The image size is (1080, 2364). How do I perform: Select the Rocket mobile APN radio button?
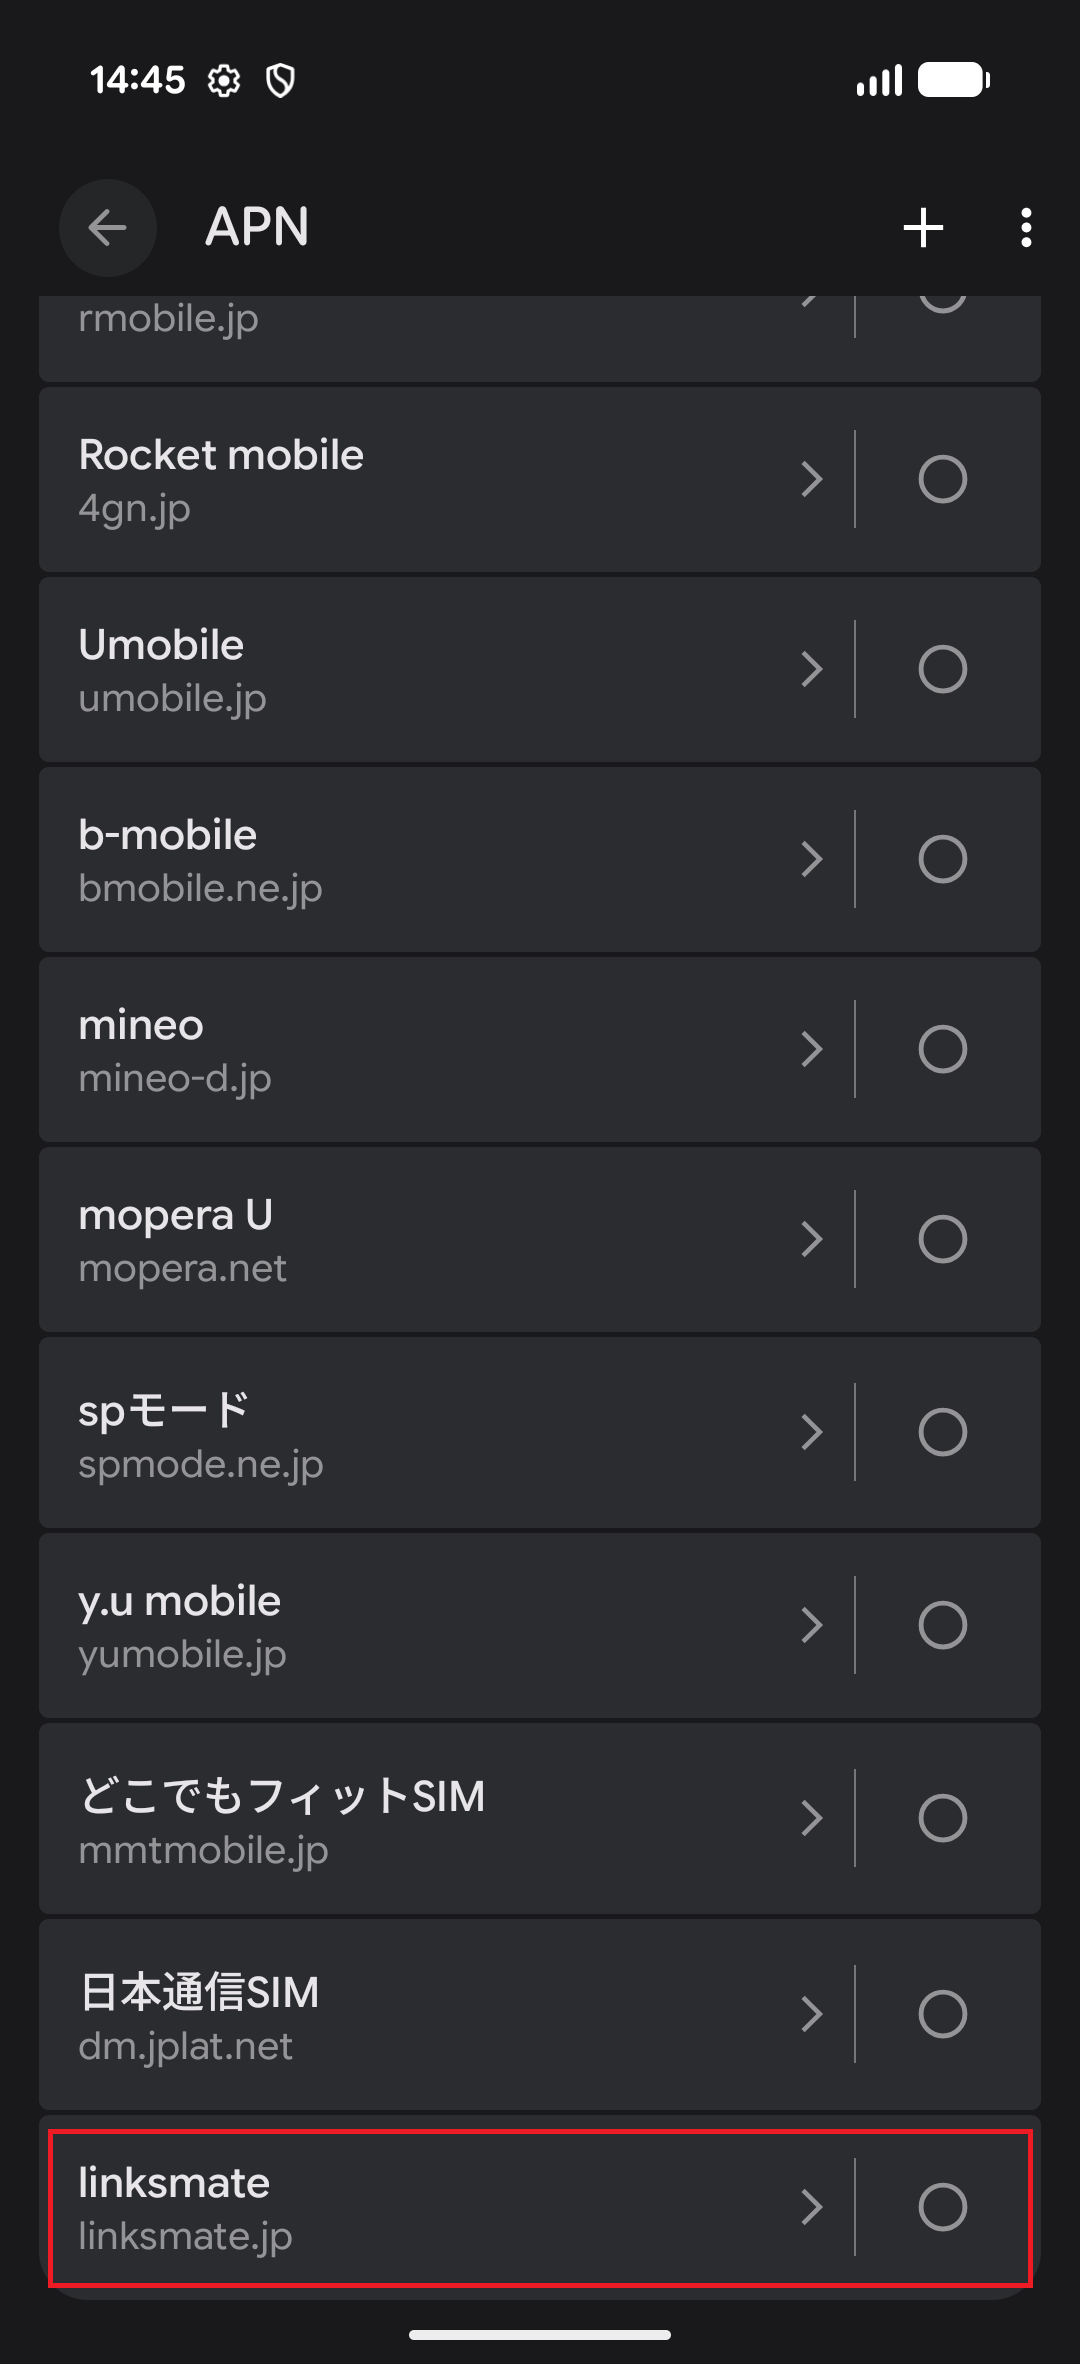coord(942,479)
